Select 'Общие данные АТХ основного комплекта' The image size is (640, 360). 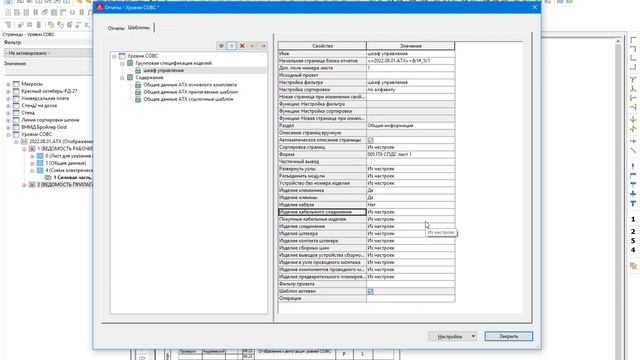tap(190, 85)
